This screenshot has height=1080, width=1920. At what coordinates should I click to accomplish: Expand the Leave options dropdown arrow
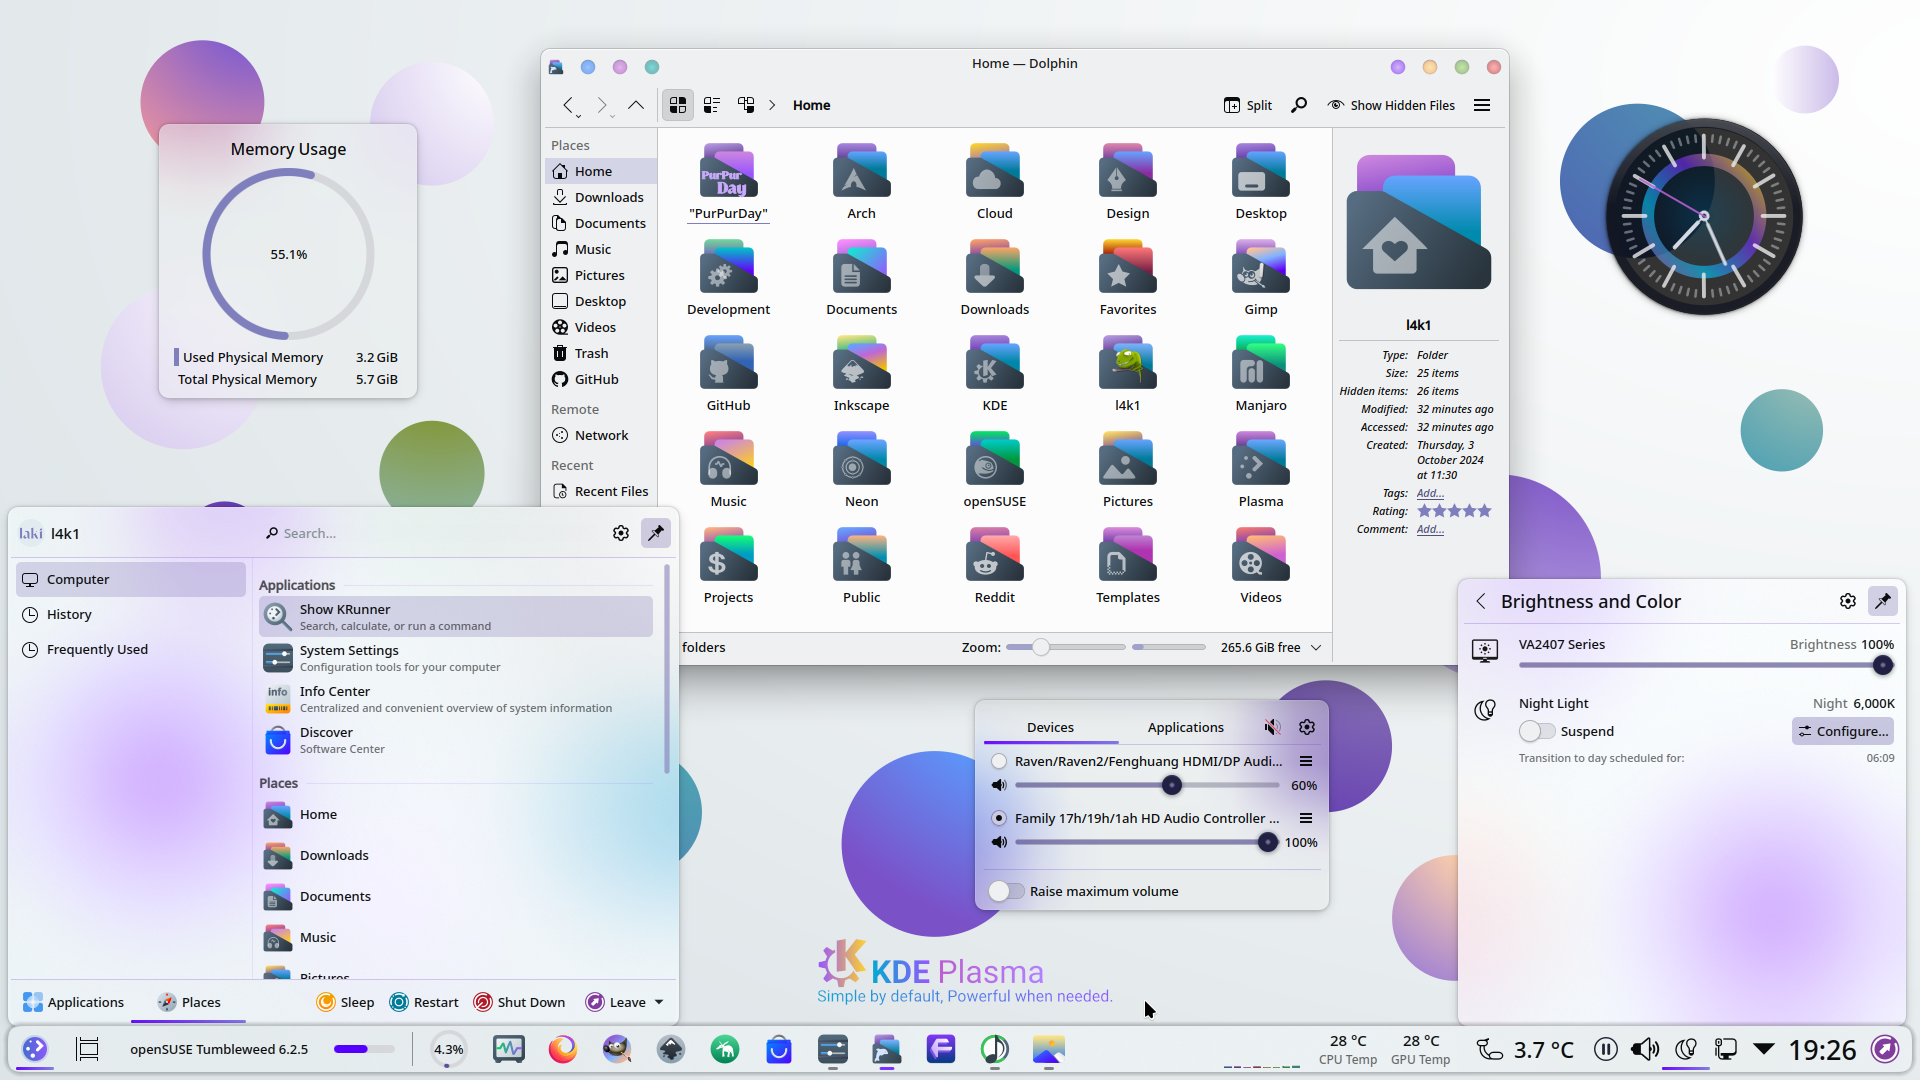coord(659,1002)
